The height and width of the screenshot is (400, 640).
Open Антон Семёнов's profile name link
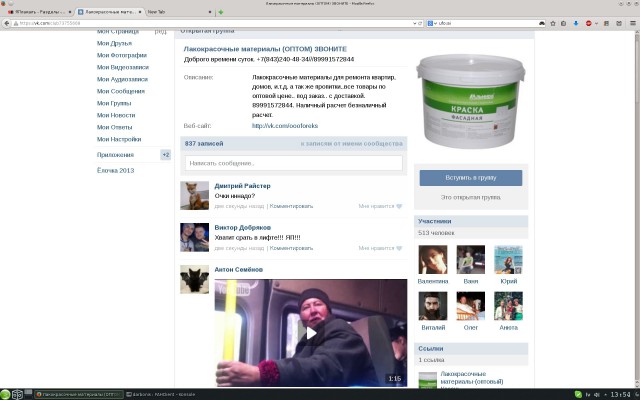click(239, 269)
